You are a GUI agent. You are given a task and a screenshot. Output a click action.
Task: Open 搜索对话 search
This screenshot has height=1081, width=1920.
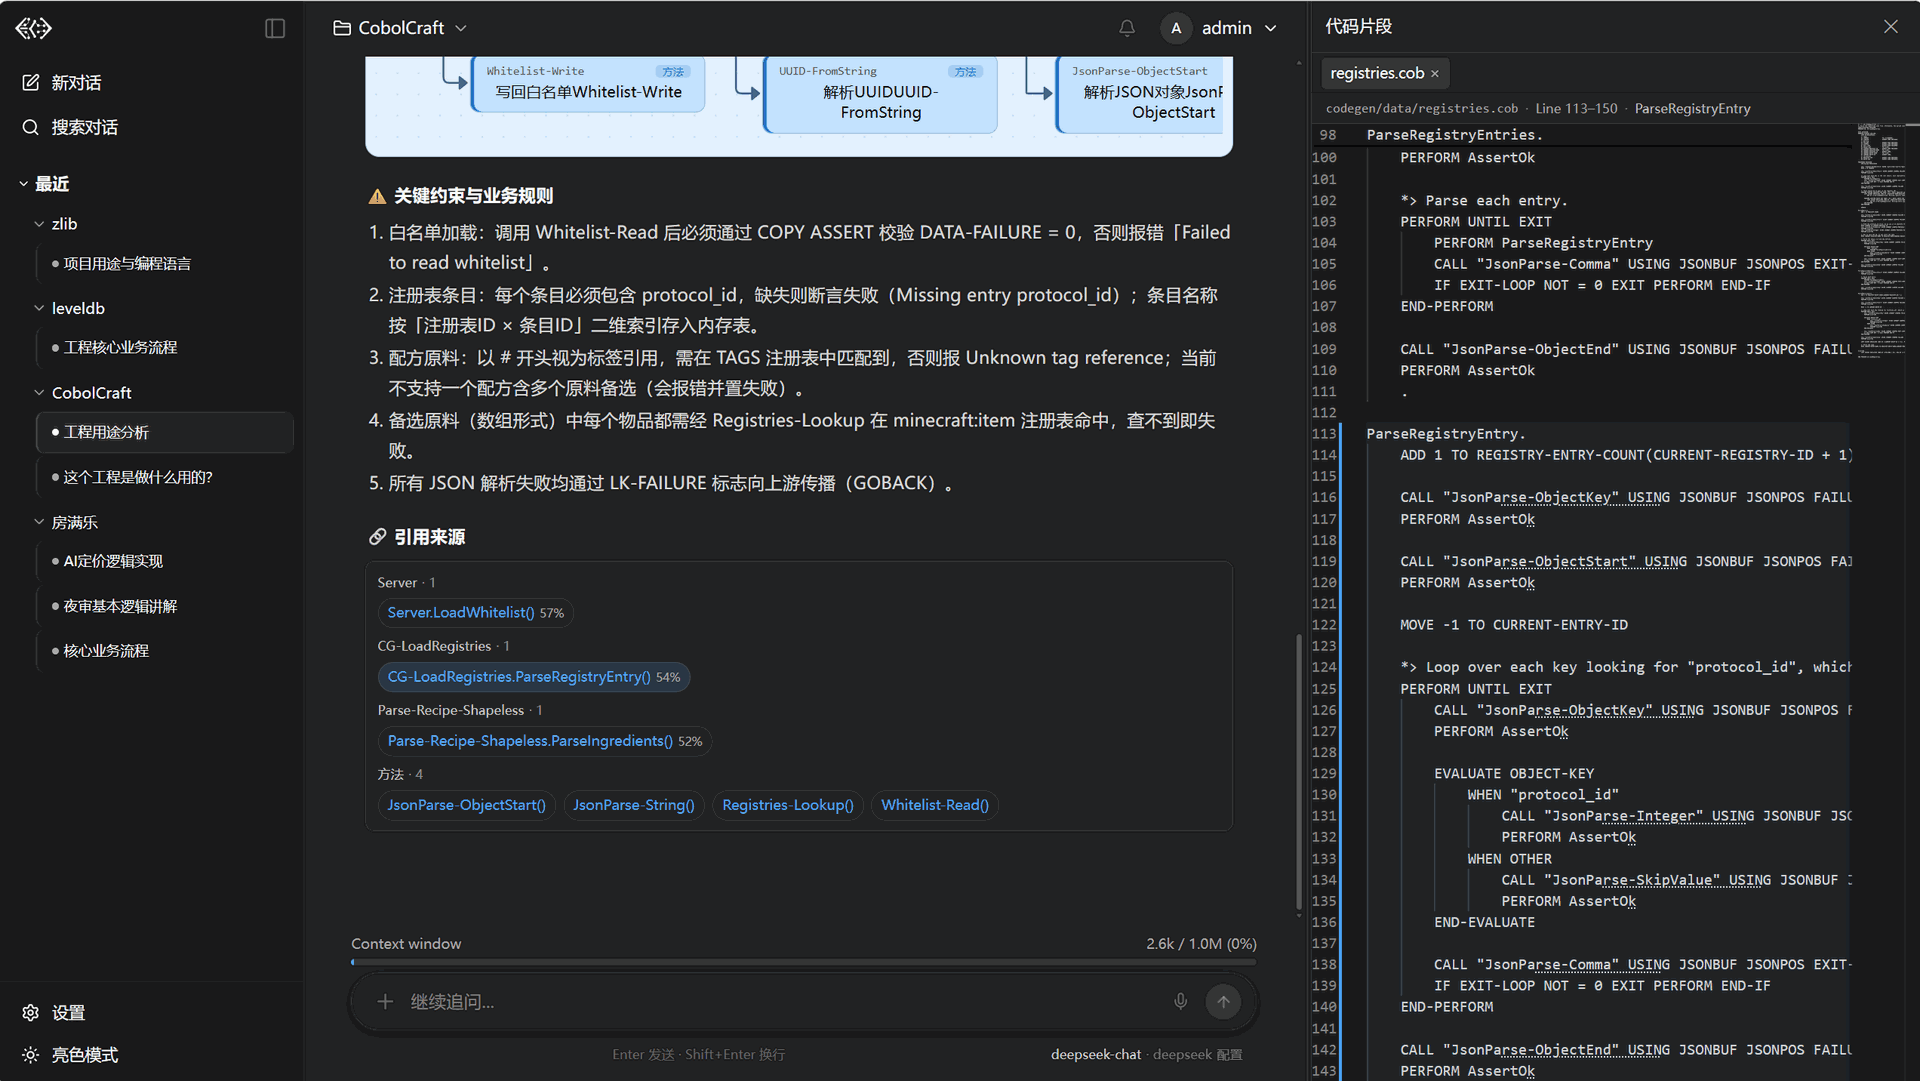coord(69,127)
